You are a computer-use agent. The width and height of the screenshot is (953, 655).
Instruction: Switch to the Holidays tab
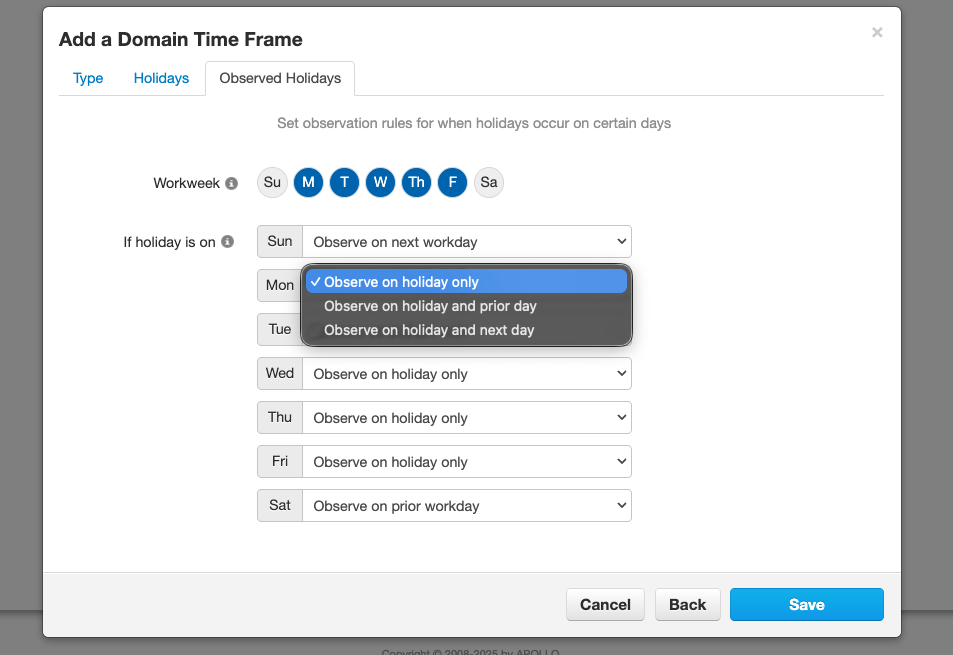[161, 78]
